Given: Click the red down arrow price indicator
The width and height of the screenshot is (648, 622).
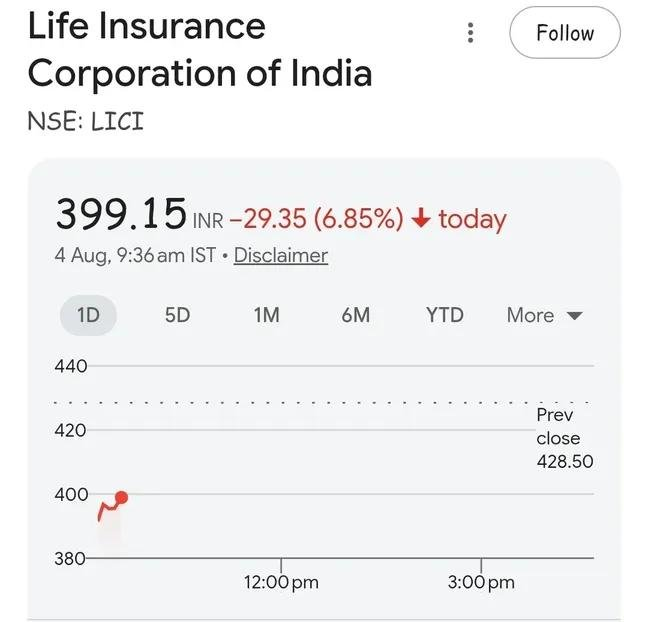Looking at the screenshot, I should pos(421,218).
